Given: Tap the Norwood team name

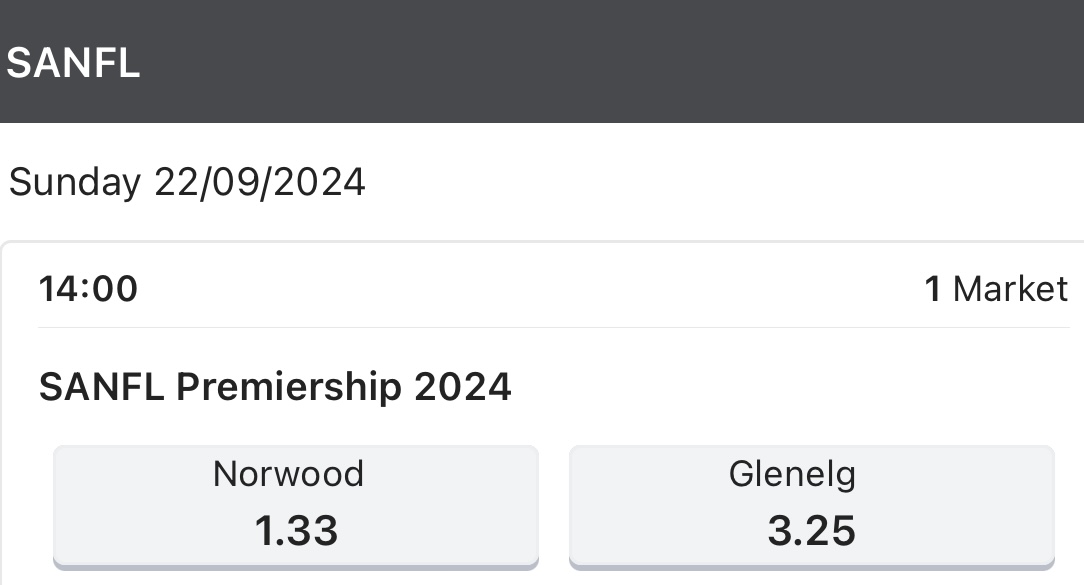Looking at the screenshot, I should 288,473.
